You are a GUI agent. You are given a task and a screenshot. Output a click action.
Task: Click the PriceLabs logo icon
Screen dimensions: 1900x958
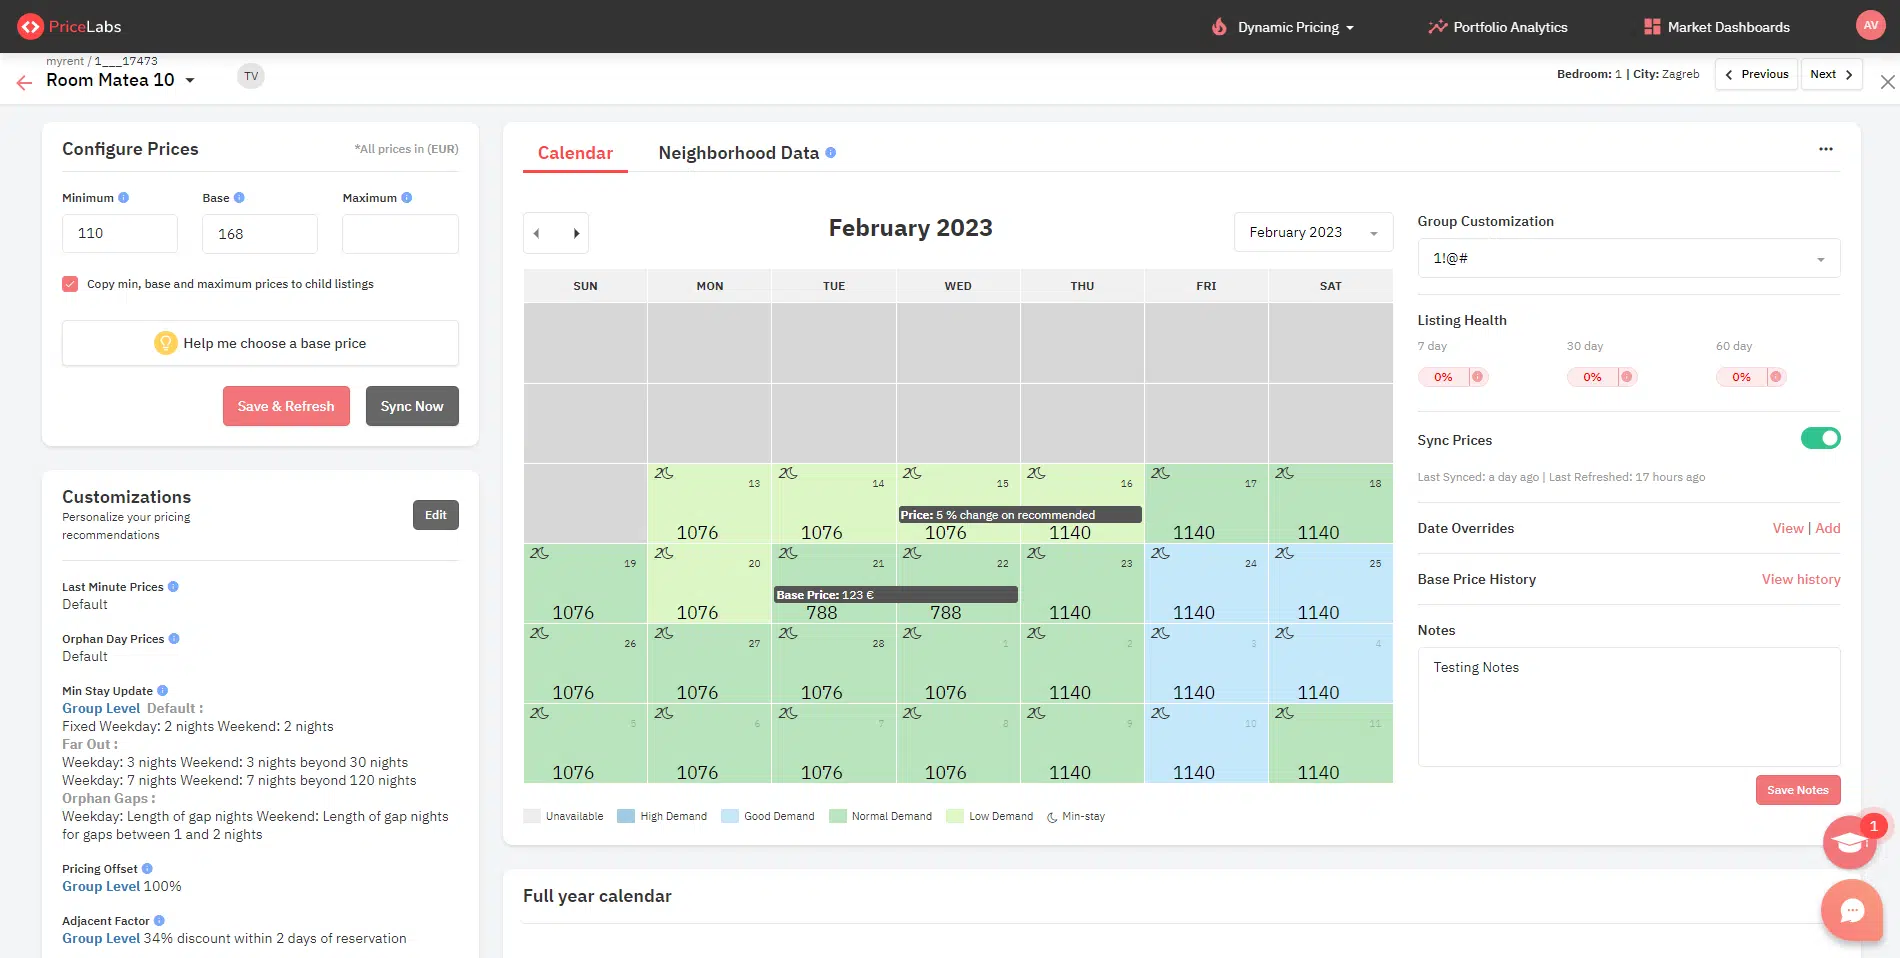click(x=32, y=26)
